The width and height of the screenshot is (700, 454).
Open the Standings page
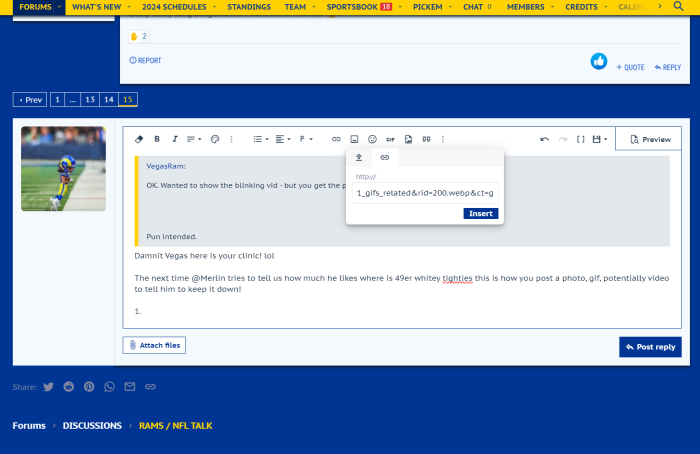(x=249, y=7)
